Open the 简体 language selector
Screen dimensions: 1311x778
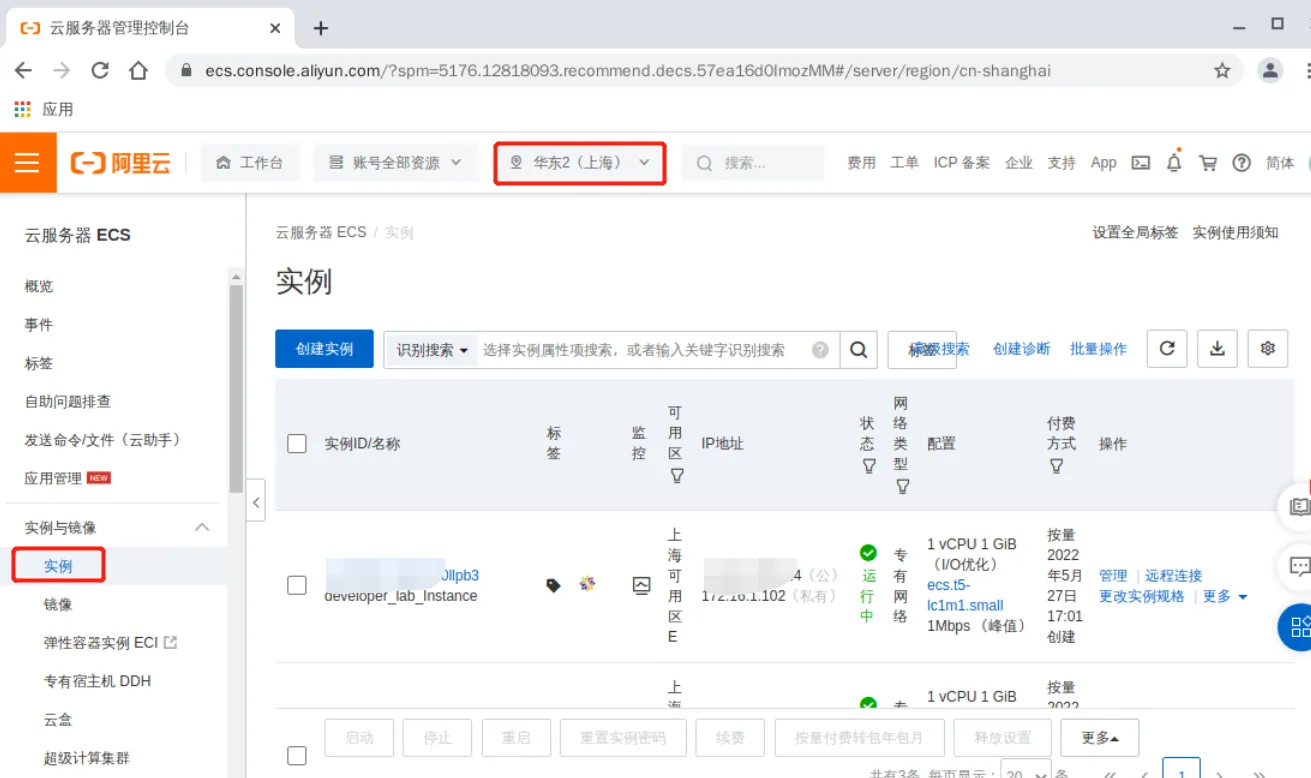[1280, 162]
